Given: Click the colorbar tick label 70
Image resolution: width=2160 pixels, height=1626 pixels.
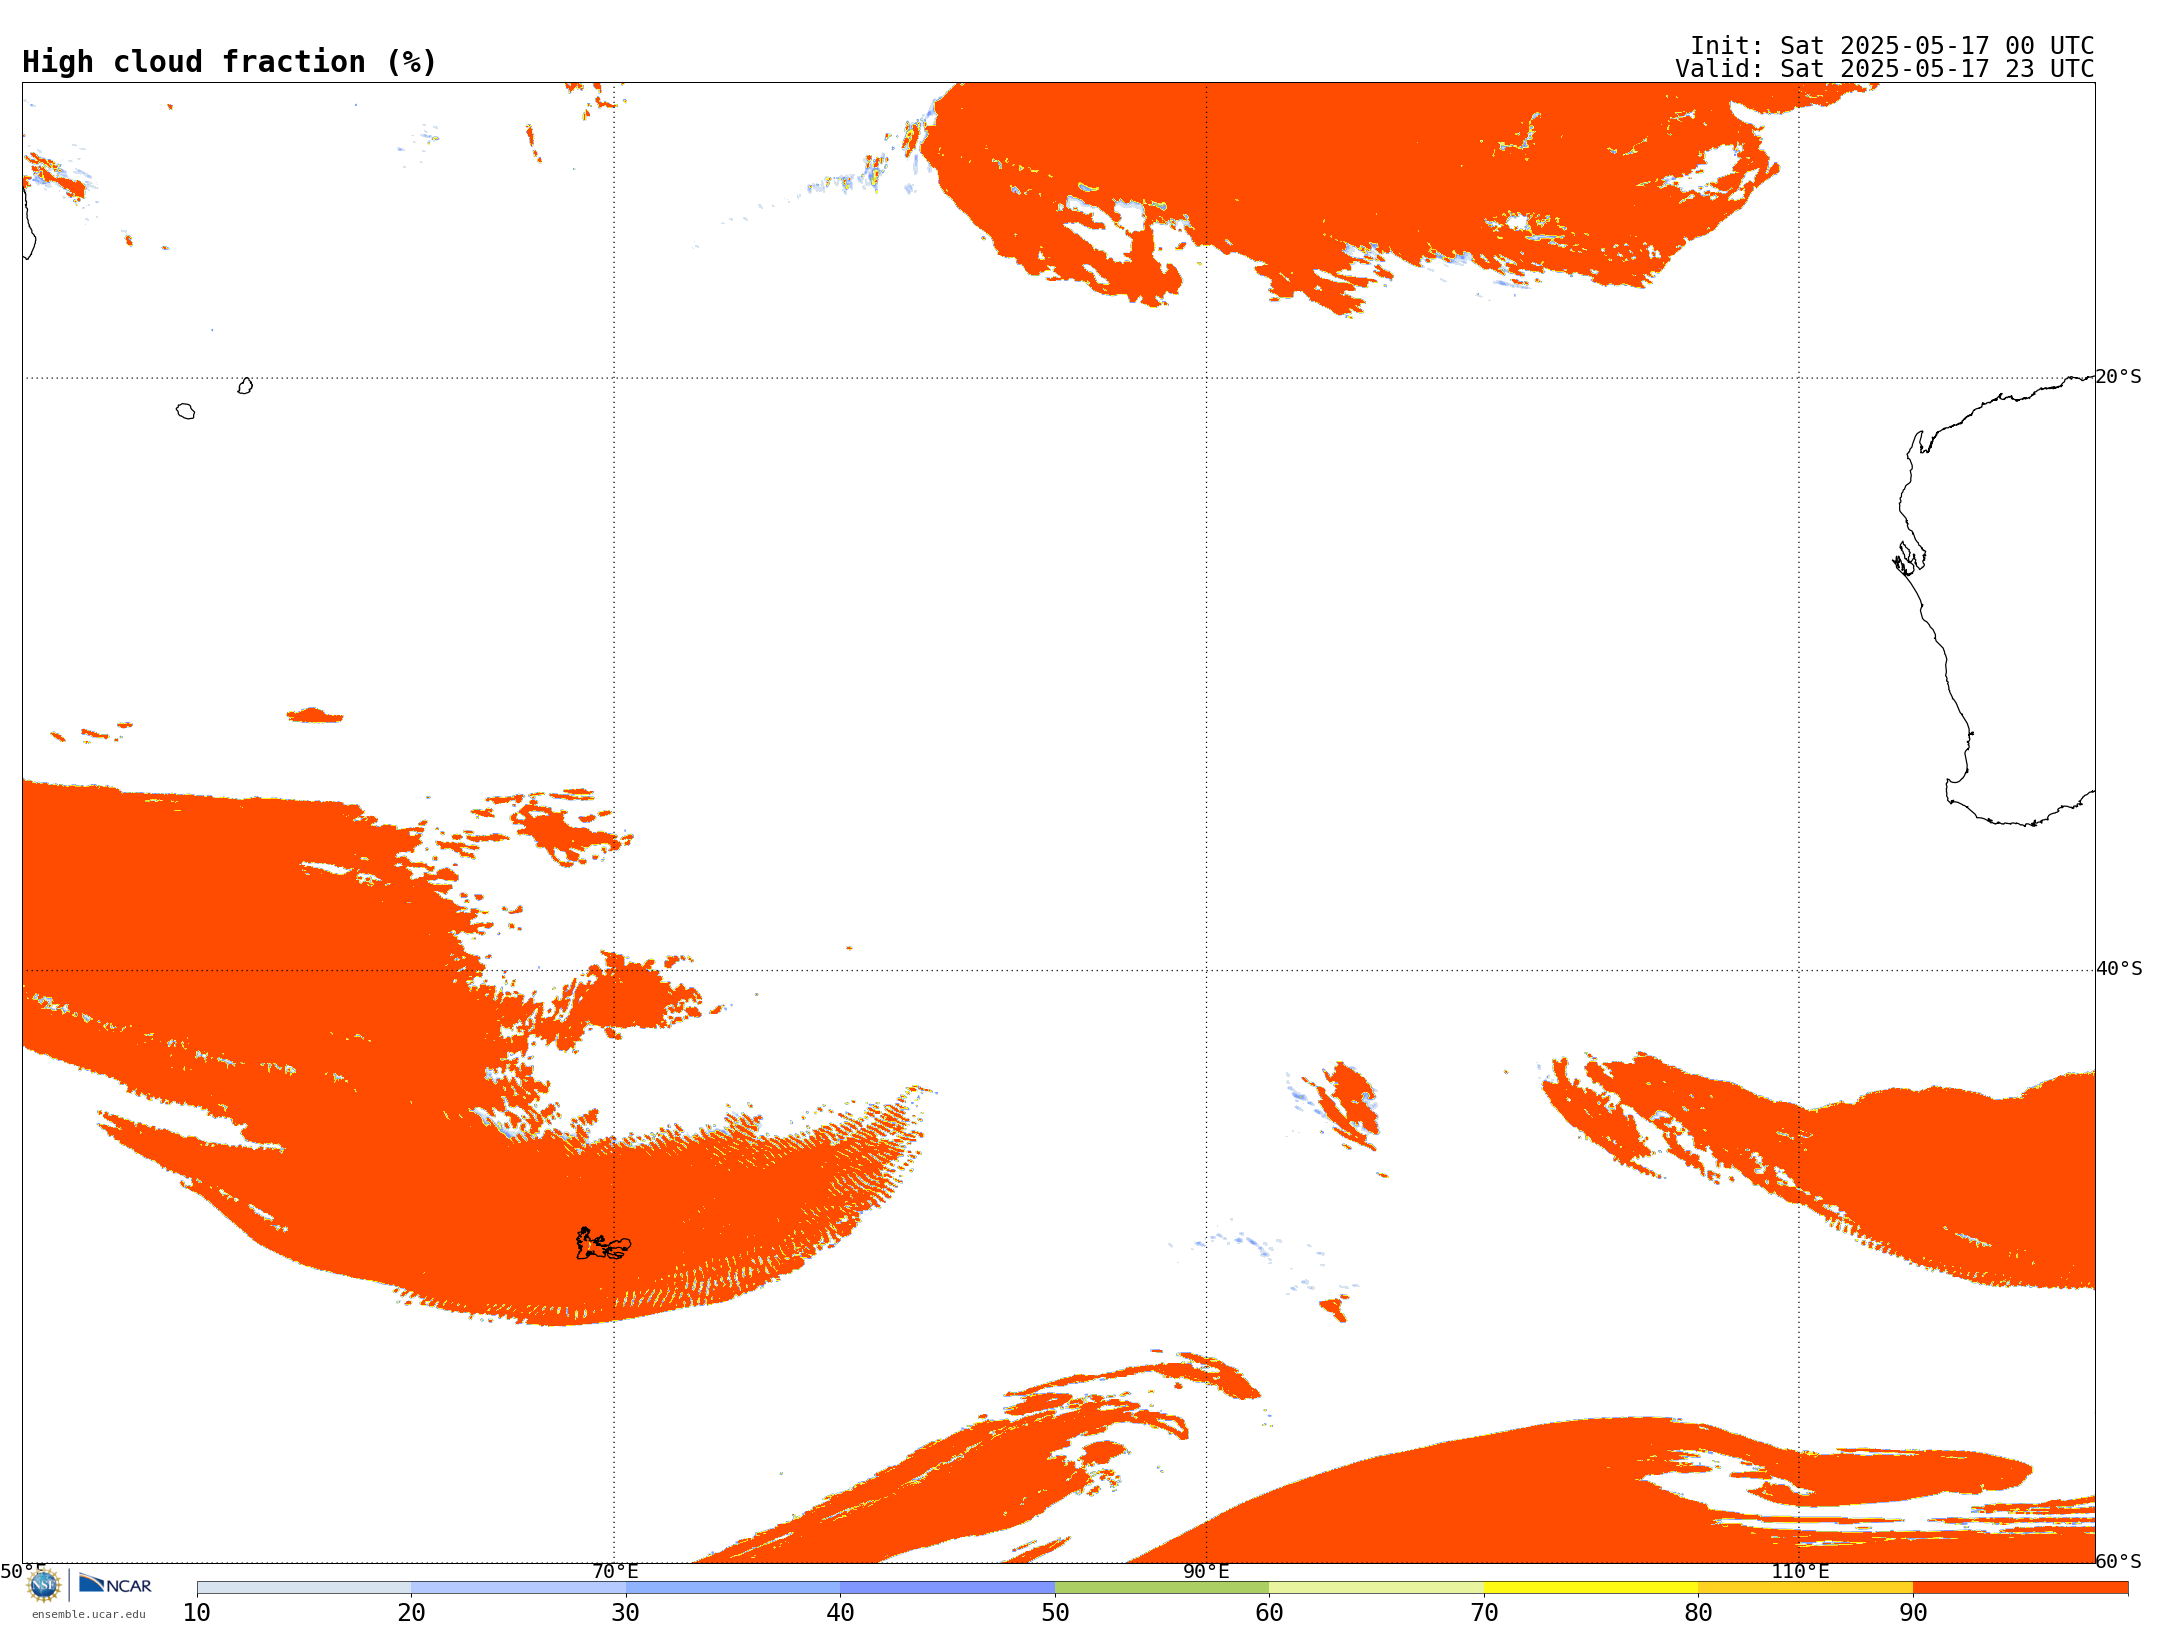Looking at the screenshot, I should click(x=1484, y=1613).
